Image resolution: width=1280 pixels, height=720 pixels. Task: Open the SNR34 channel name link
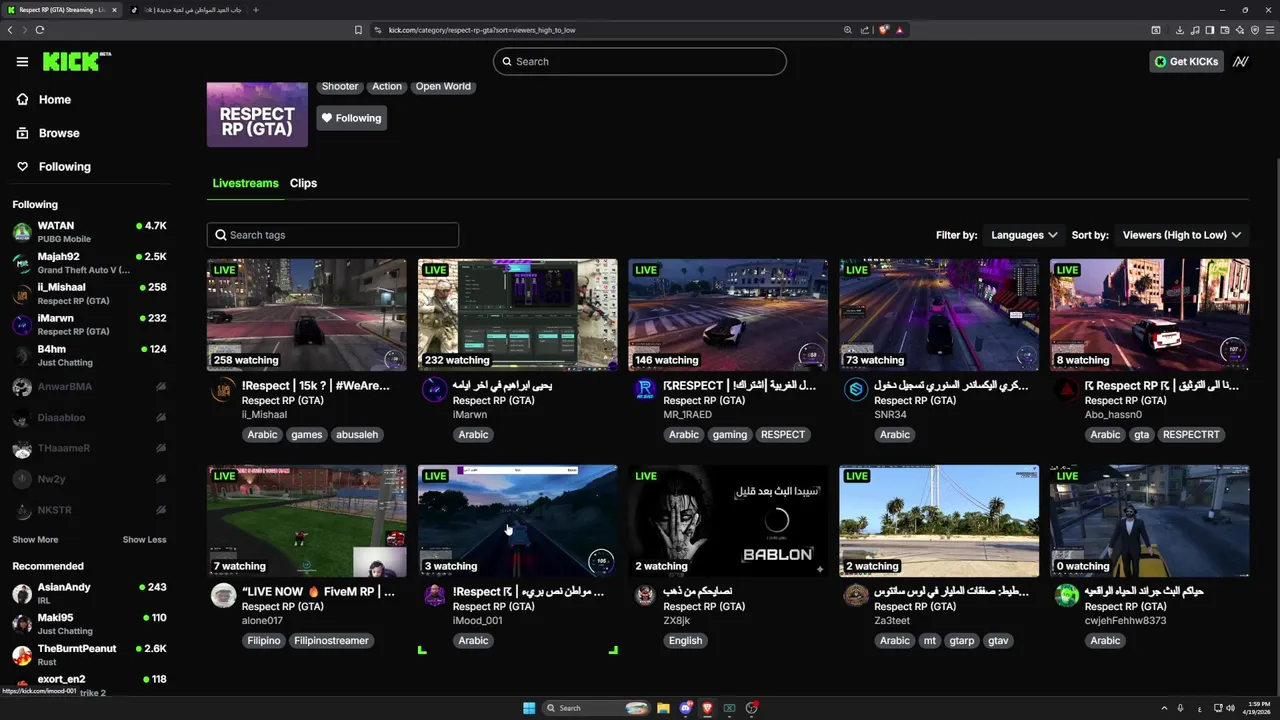(x=890, y=415)
